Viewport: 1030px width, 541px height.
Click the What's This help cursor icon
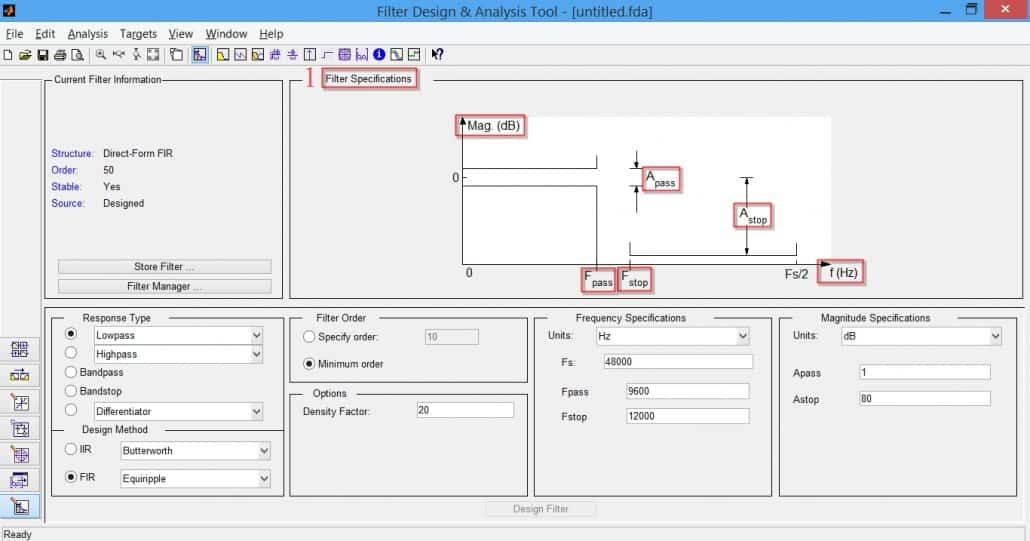coord(437,55)
